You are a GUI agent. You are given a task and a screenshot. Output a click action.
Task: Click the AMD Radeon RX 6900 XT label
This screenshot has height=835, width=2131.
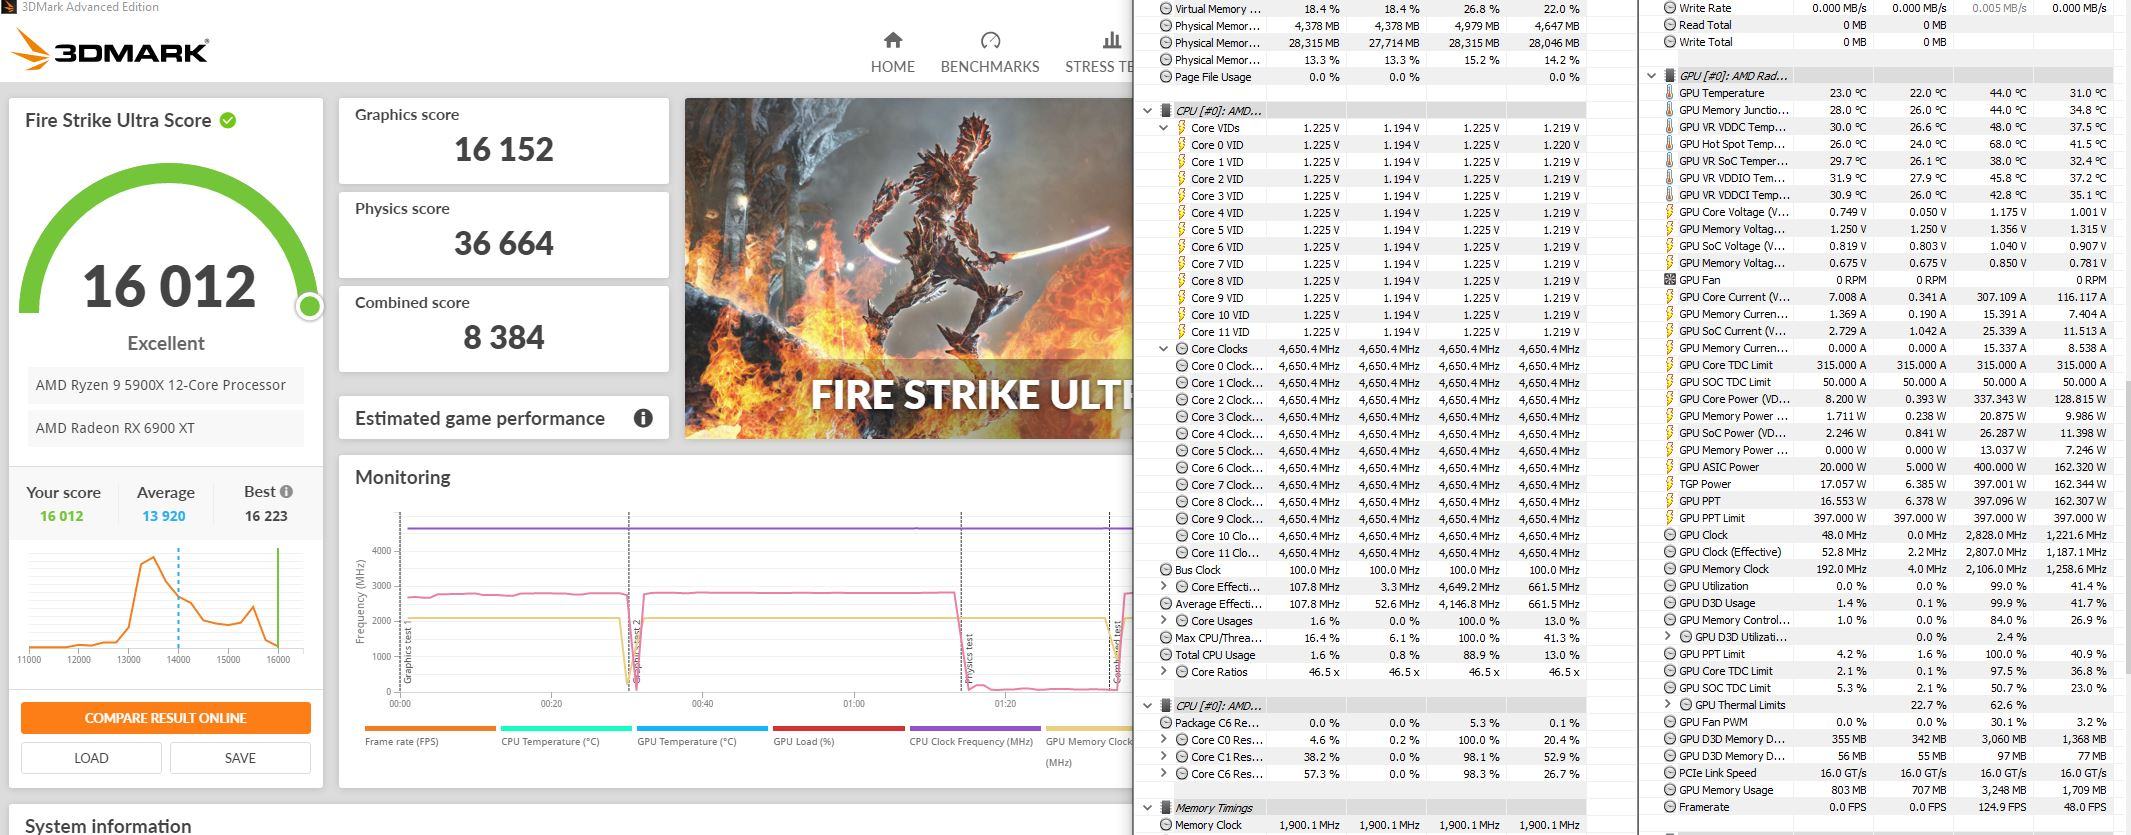coord(115,428)
